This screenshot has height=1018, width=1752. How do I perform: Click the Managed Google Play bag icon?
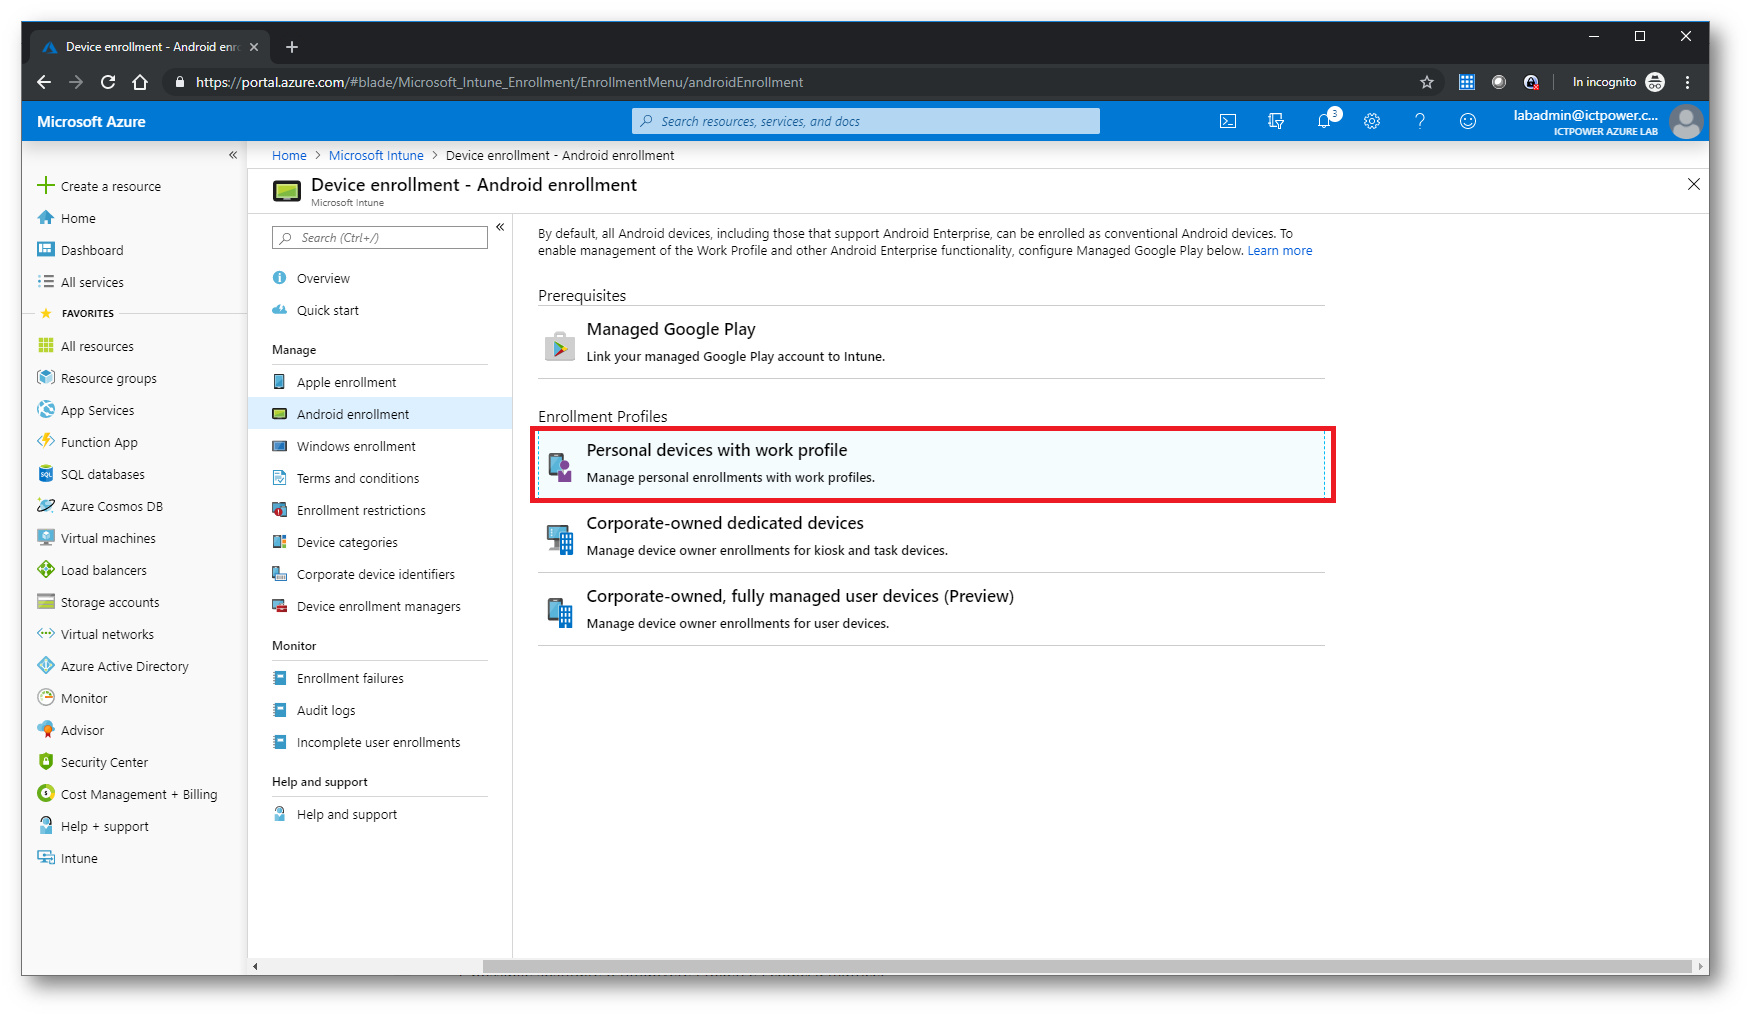tap(559, 345)
